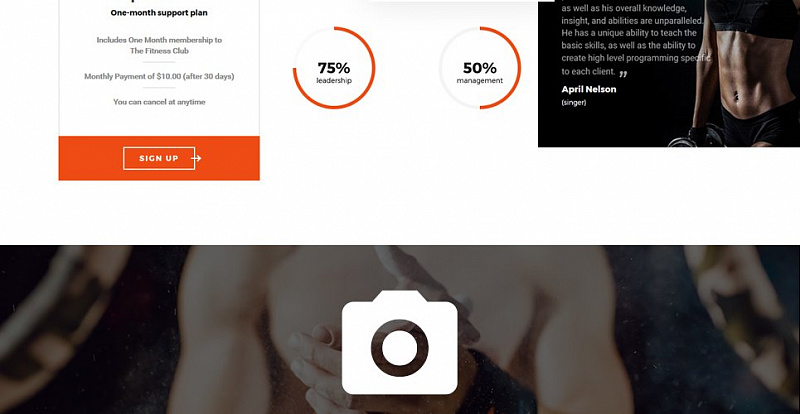Click the 75% leadership progress circle
This screenshot has height=414, width=800.
334,68
